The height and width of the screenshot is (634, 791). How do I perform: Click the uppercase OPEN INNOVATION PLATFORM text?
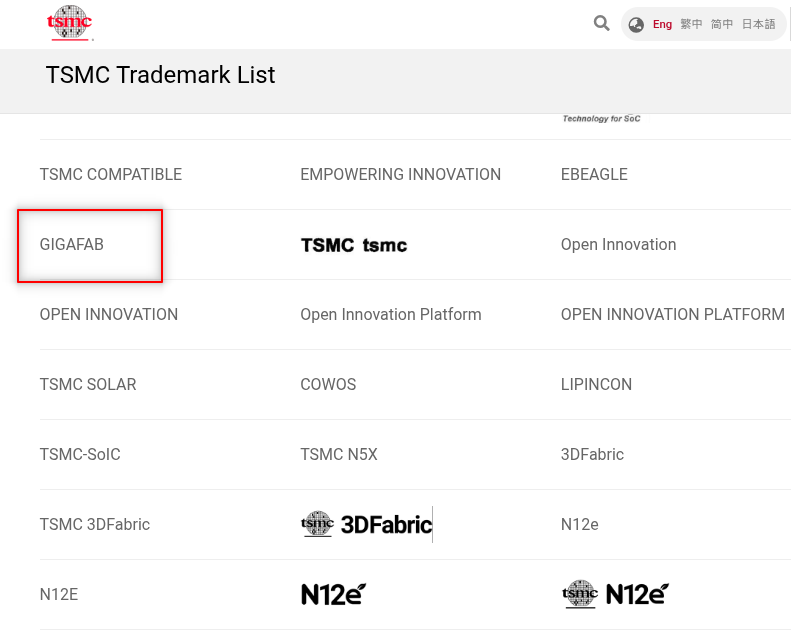pos(673,315)
